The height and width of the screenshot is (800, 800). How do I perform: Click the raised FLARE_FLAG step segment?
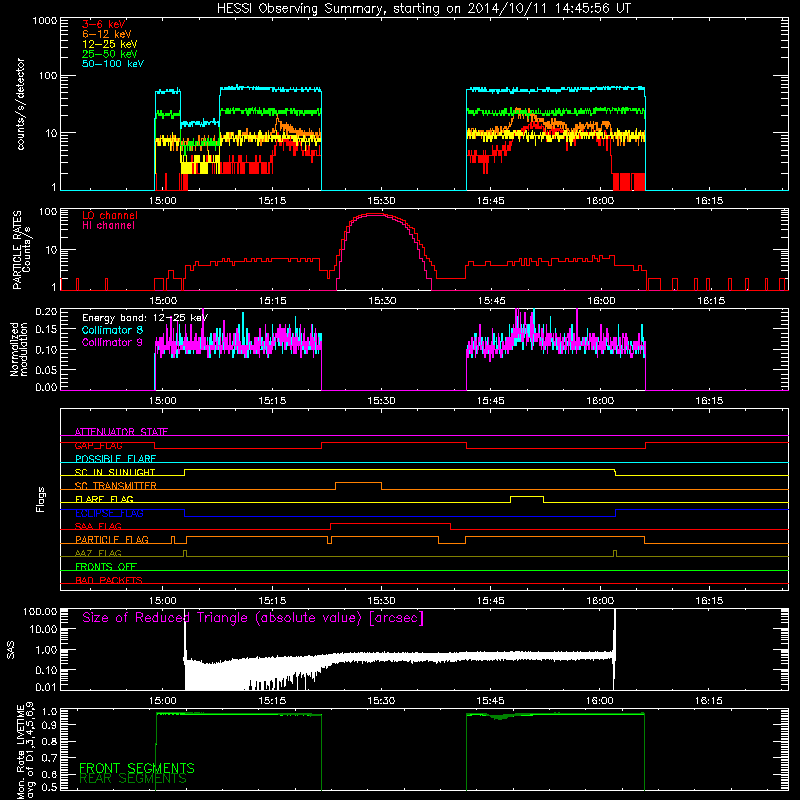pos(527,496)
